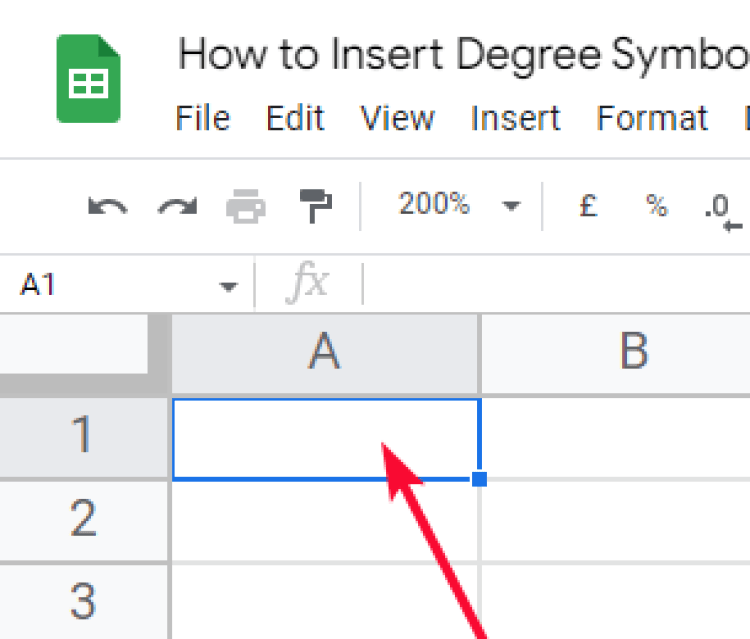The image size is (750, 639).
Task: Select column A header
Action: pos(325,353)
